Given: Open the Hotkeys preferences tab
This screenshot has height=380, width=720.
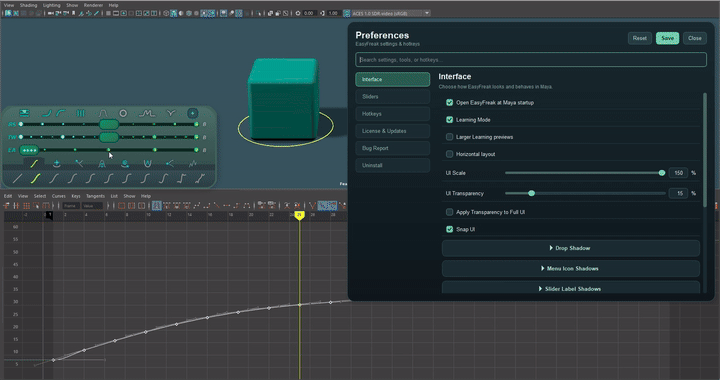Looking at the screenshot, I should [393, 114].
